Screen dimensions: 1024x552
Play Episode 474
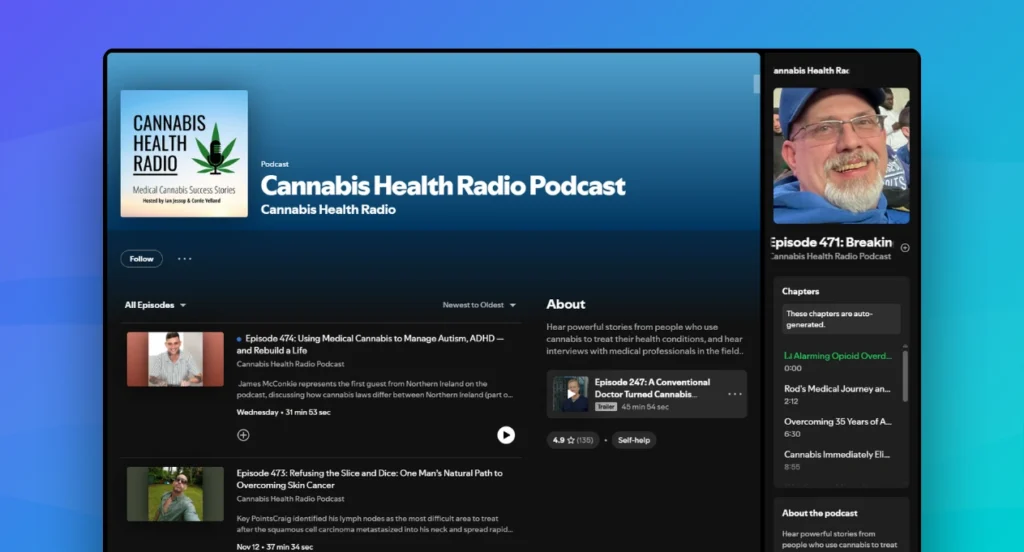505,435
